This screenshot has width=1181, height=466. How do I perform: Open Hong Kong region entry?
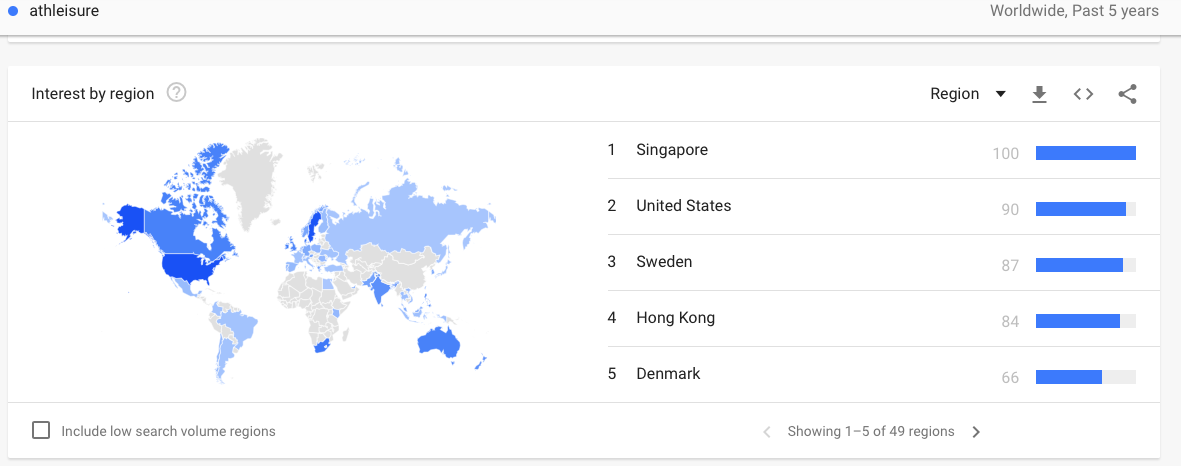pyautogui.click(x=675, y=318)
